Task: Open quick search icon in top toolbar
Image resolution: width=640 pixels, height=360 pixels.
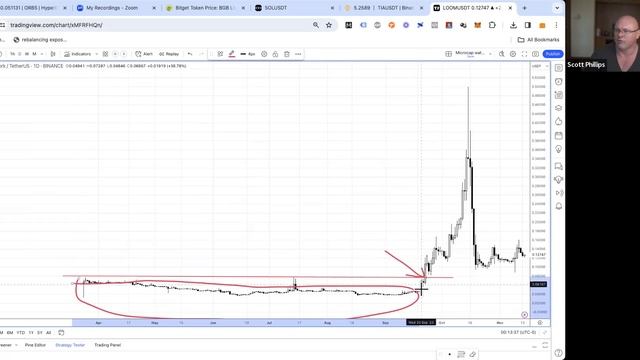Action: tap(501, 54)
